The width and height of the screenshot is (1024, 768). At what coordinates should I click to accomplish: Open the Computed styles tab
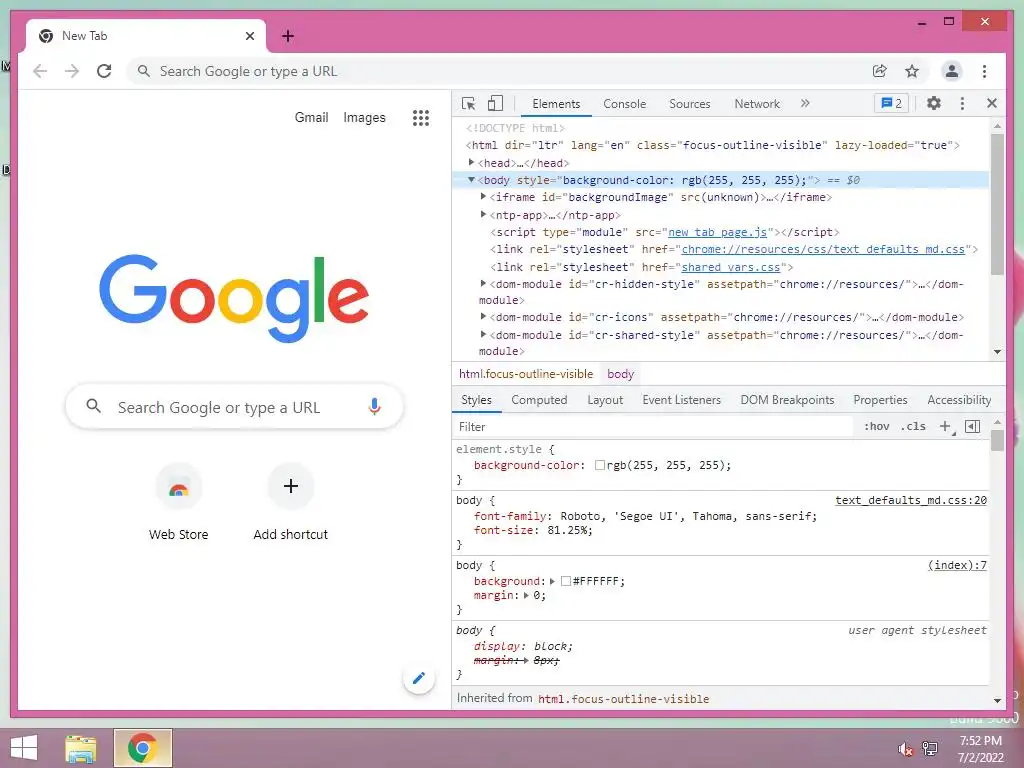tap(539, 400)
